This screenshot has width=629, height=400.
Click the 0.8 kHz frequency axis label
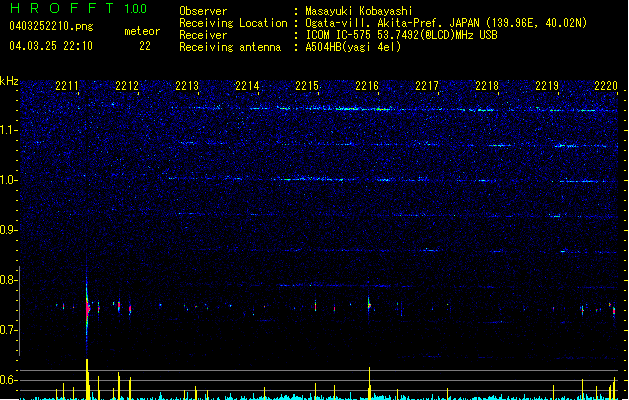9,280
